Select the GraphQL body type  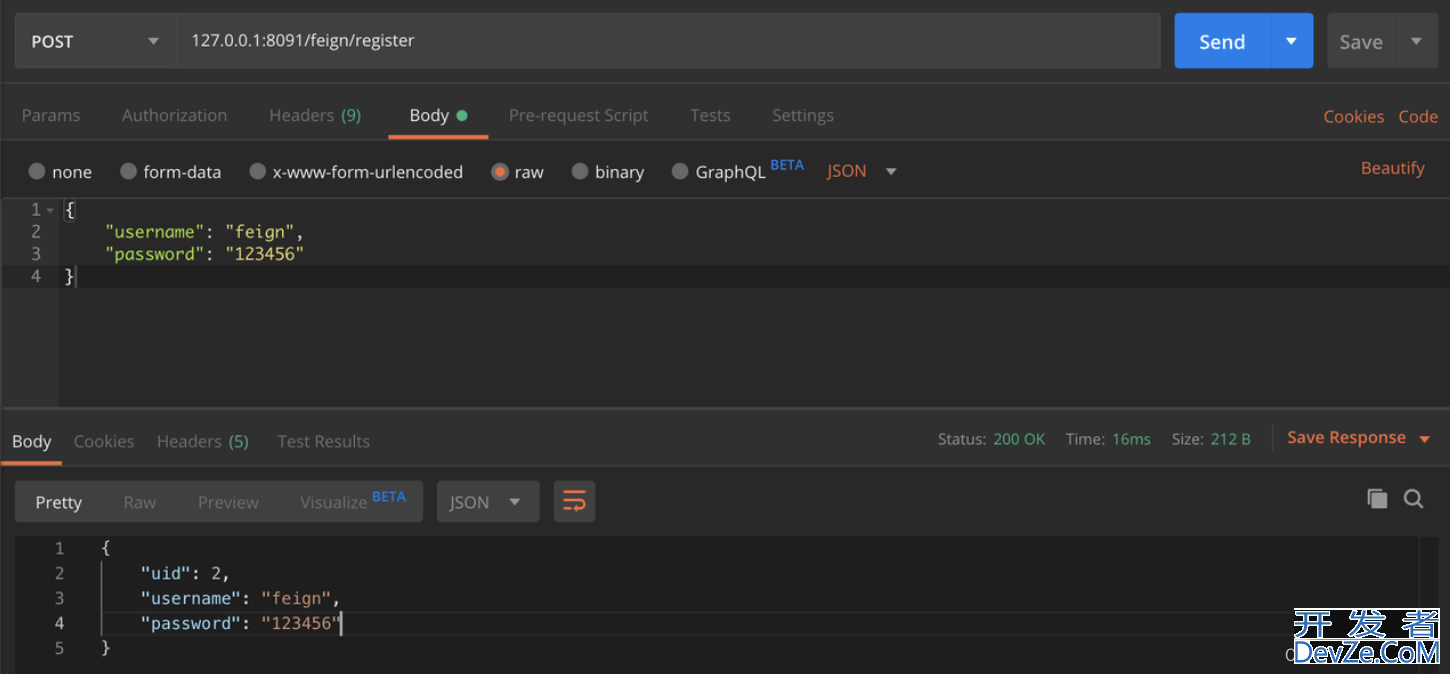(718, 172)
